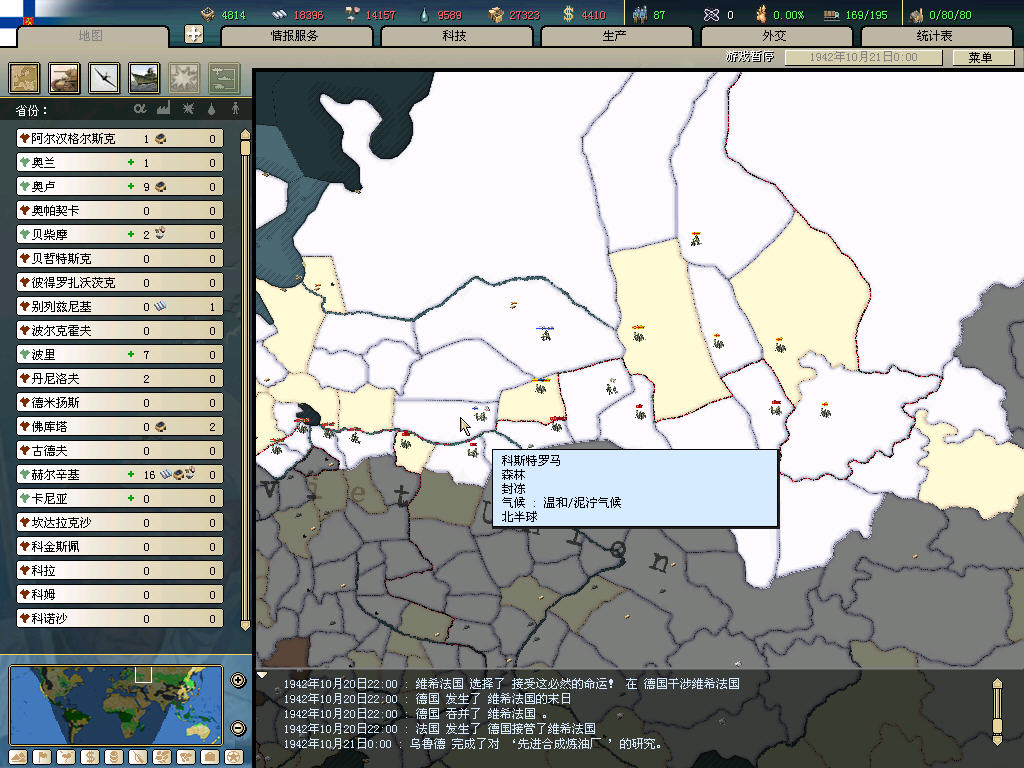
Task: Switch to the dollar-sign economic map mode
Action: click(x=90, y=757)
